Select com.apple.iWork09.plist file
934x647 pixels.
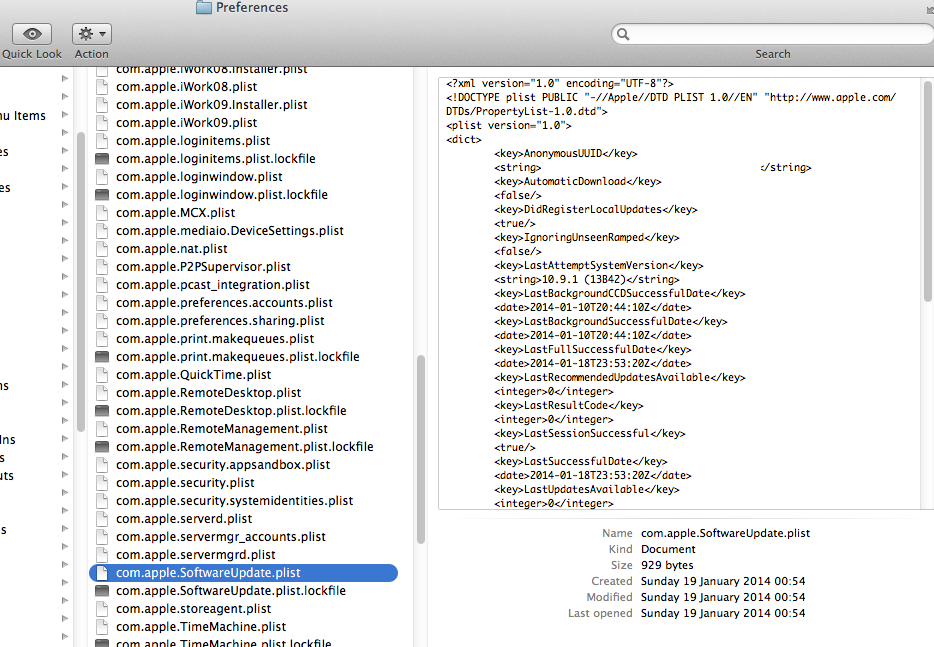click(186, 122)
